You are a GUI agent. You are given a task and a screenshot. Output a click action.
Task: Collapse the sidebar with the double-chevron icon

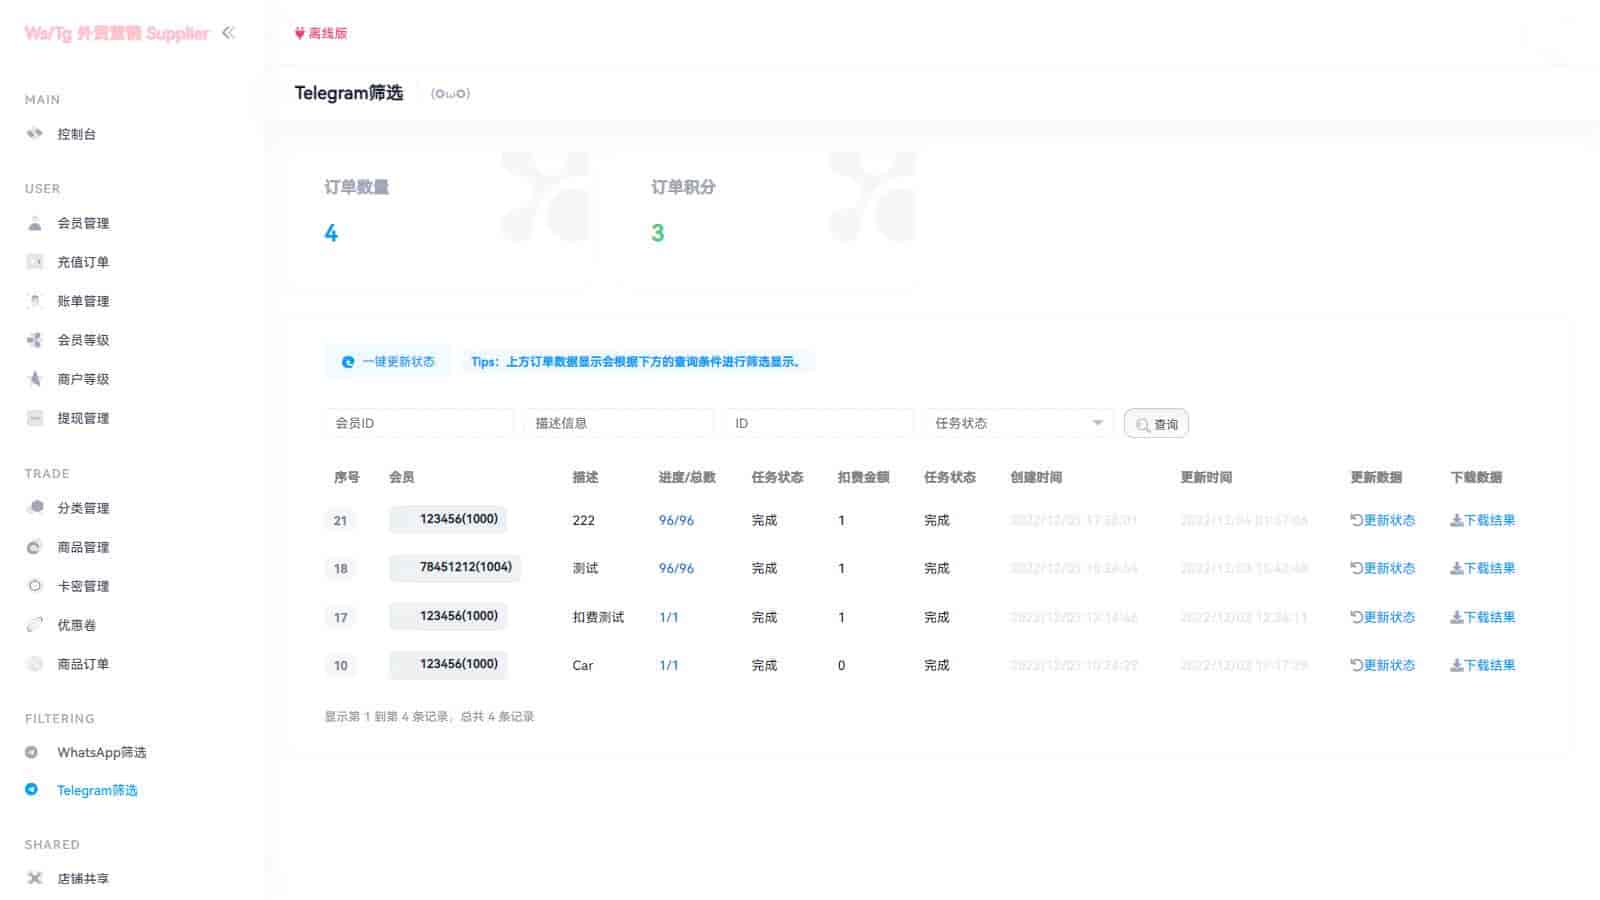tap(228, 33)
